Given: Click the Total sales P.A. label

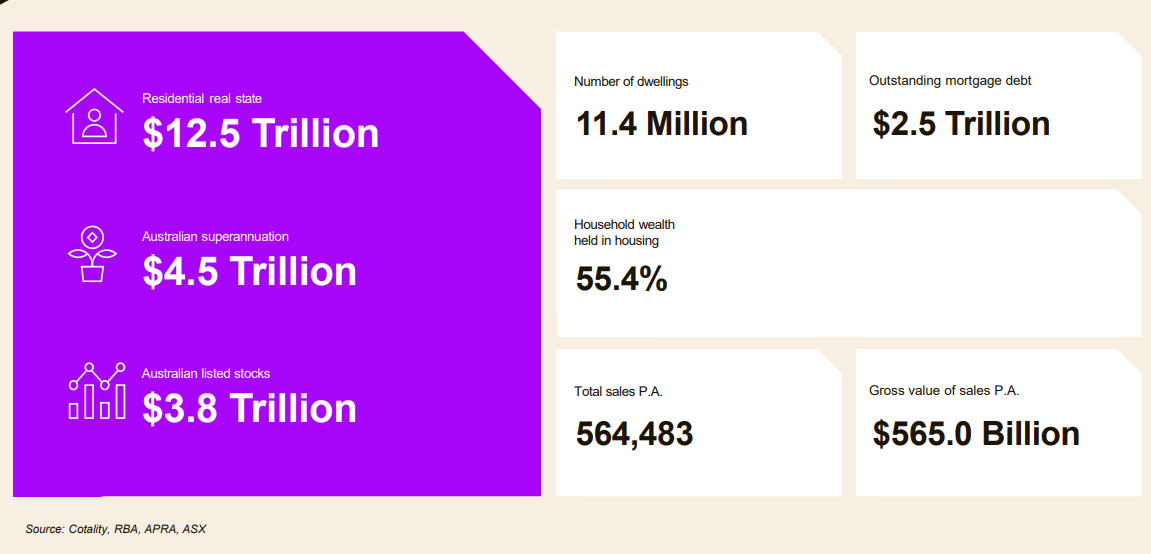Looking at the screenshot, I should (618, 392).
